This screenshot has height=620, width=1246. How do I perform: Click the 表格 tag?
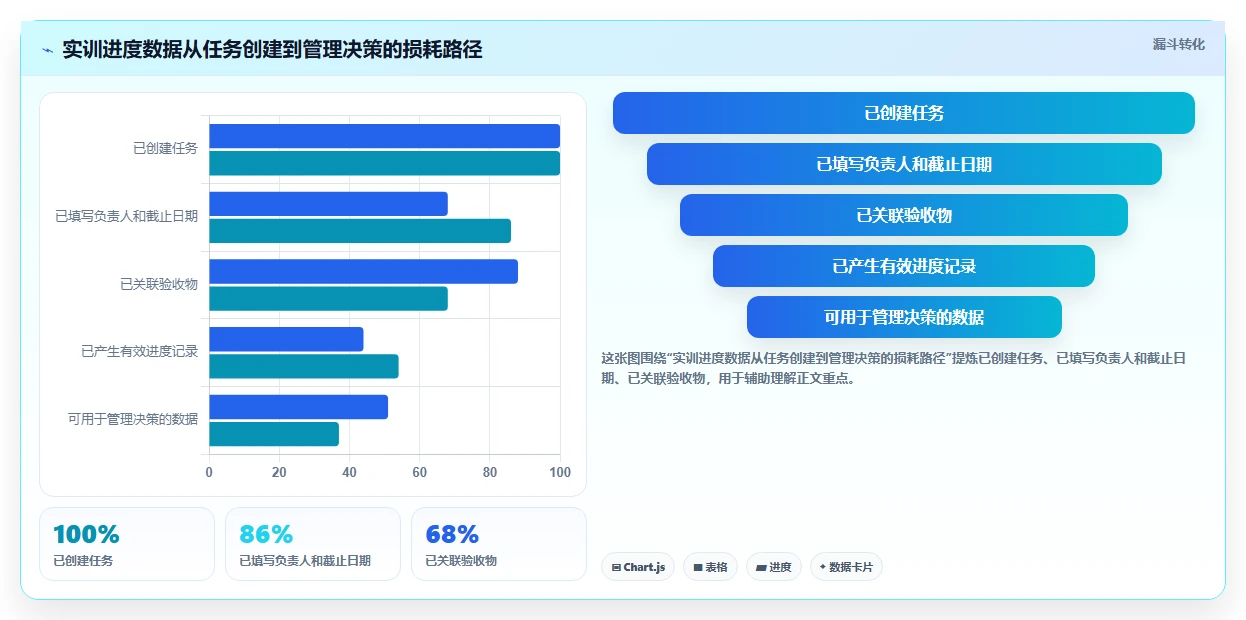[x=710, y=567]
